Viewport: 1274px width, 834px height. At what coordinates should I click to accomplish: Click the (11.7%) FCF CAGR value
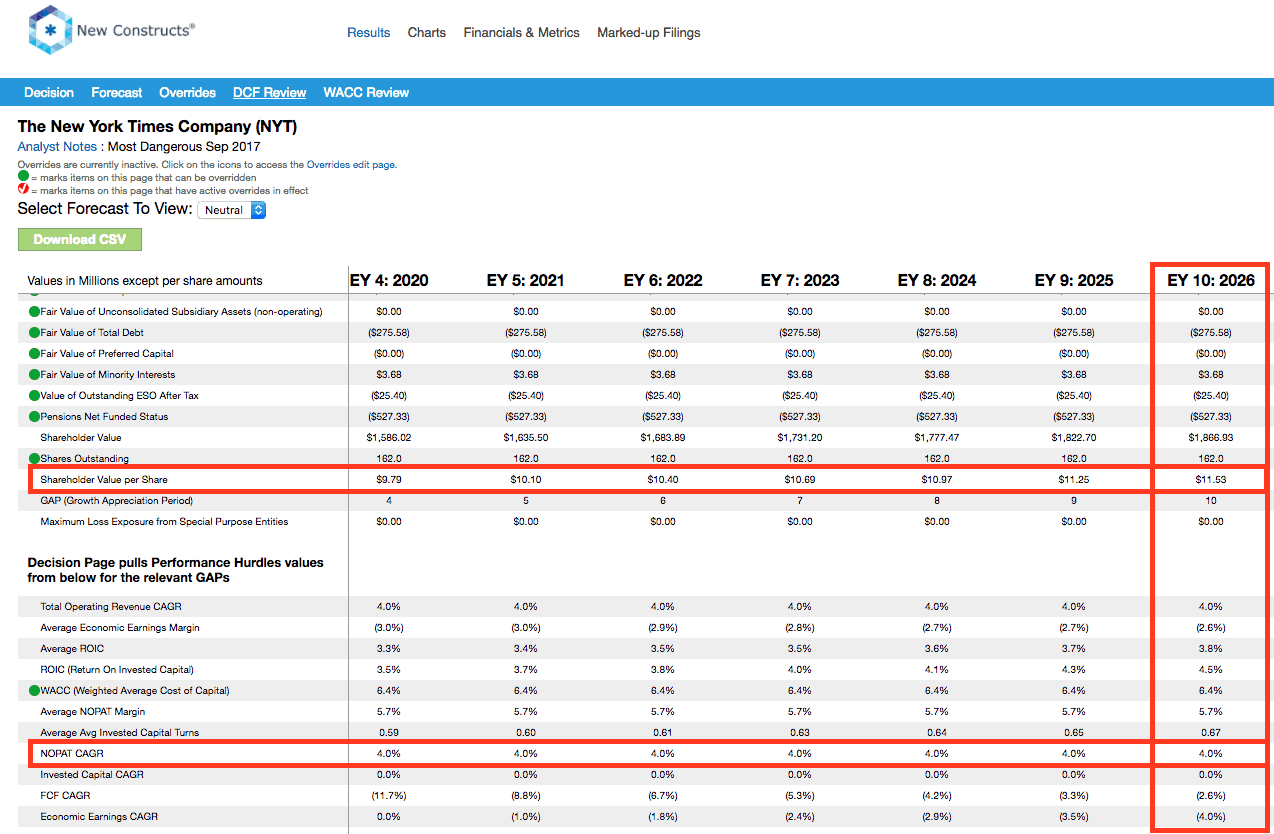coord(389,796)
